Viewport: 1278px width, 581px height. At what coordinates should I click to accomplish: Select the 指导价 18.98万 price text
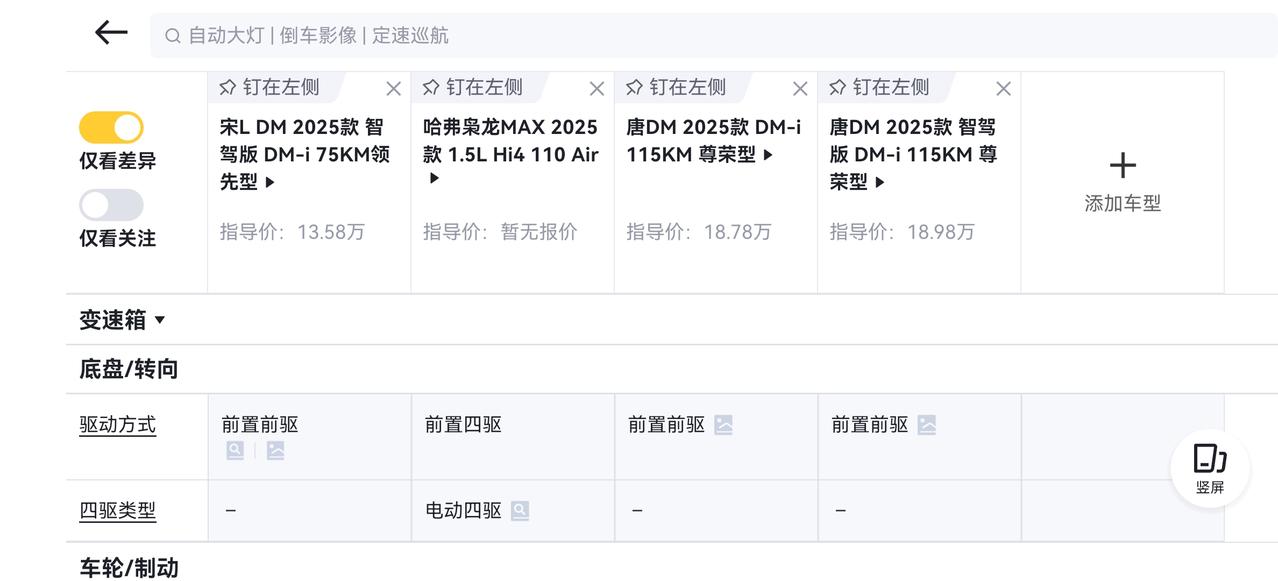902,232
